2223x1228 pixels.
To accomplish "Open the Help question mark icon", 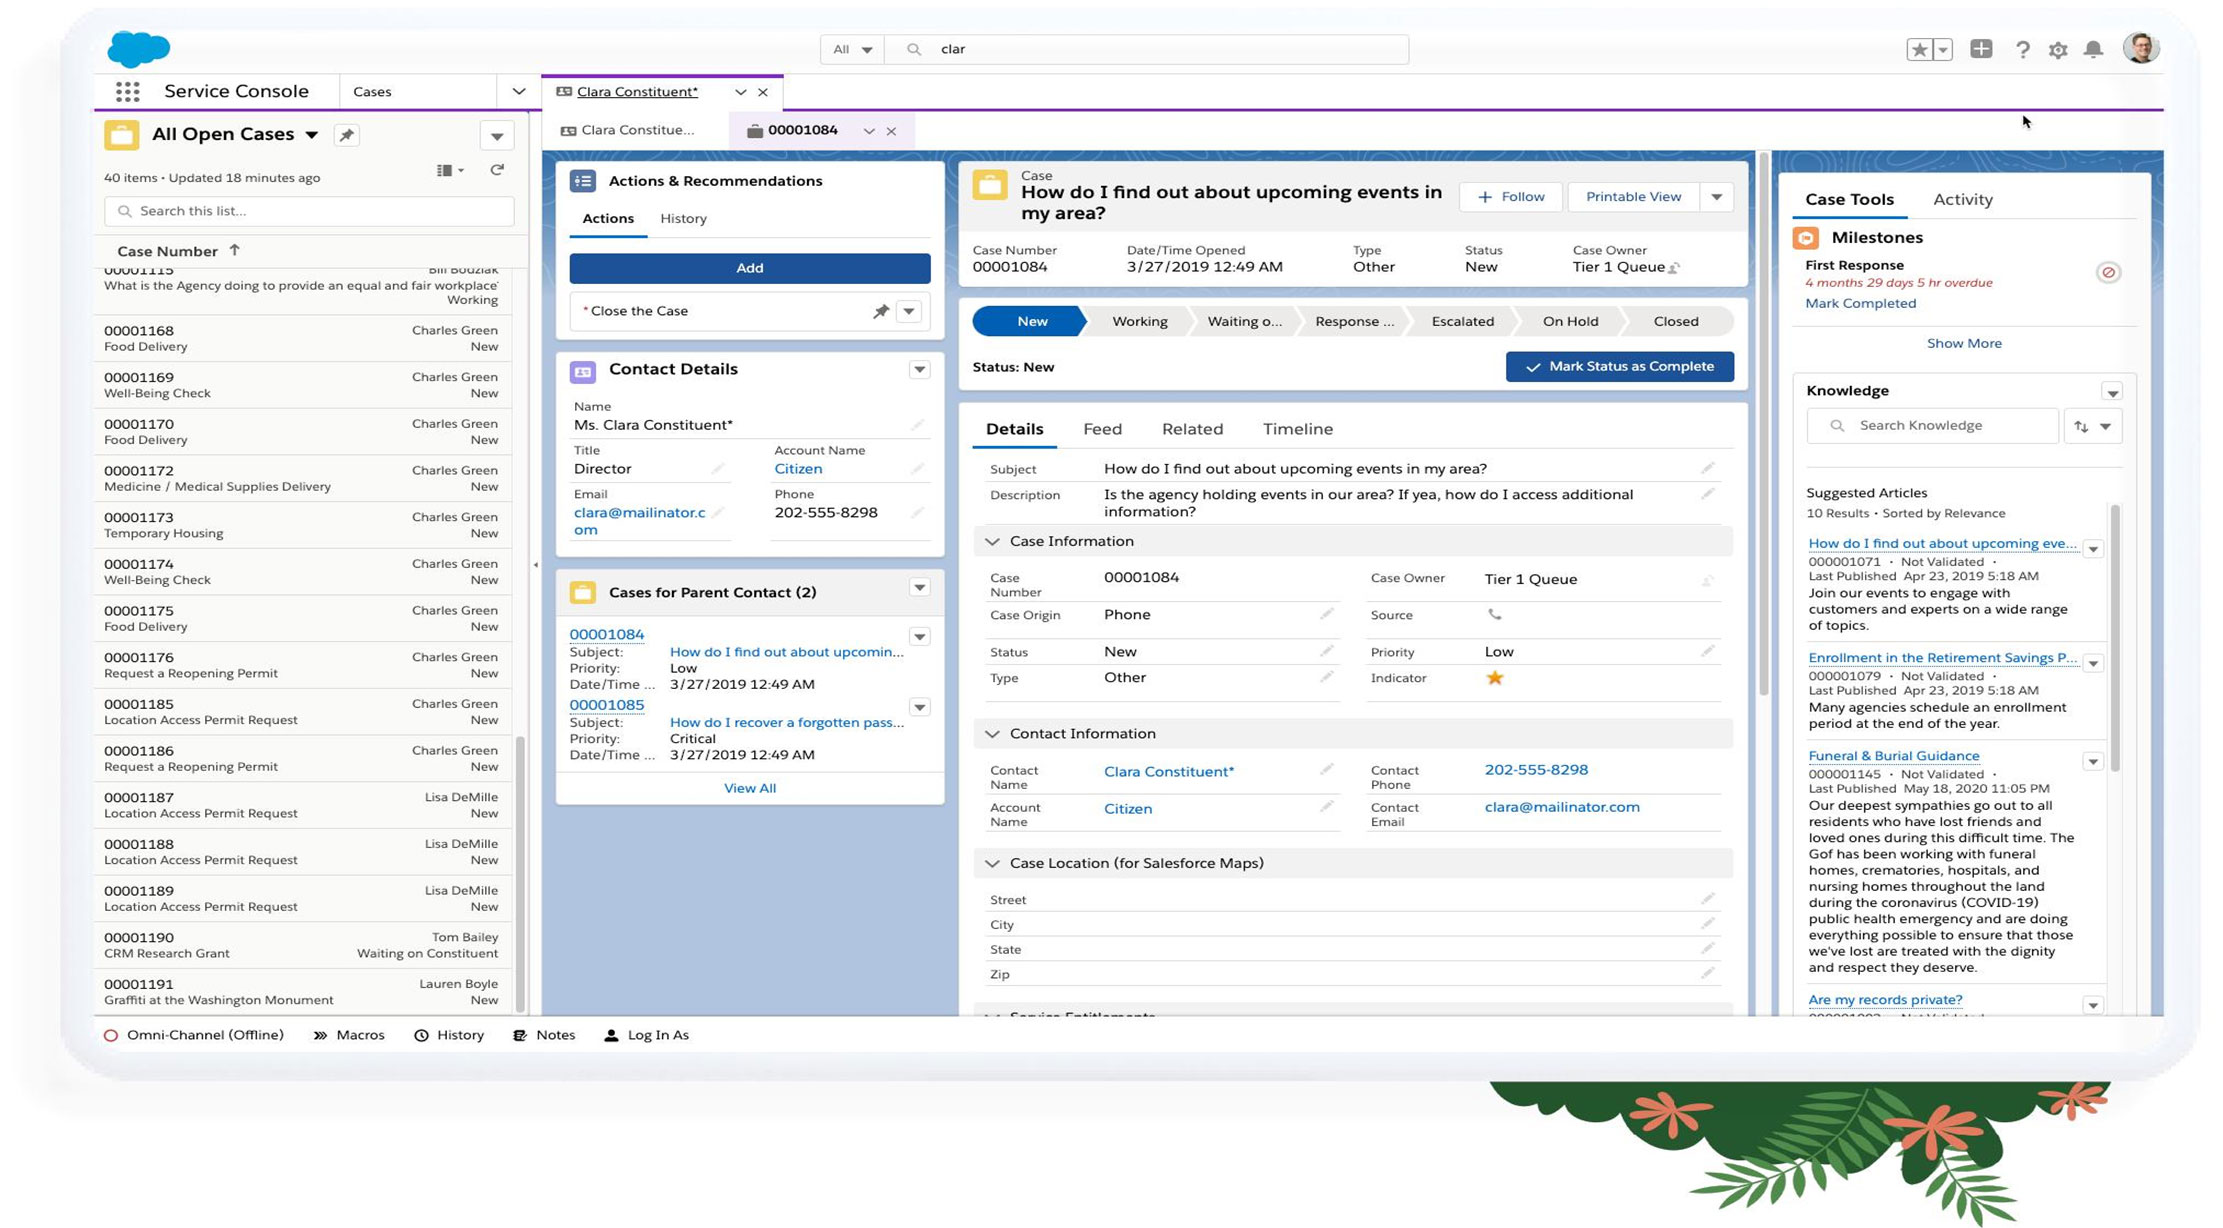I will pos(2022,49).
